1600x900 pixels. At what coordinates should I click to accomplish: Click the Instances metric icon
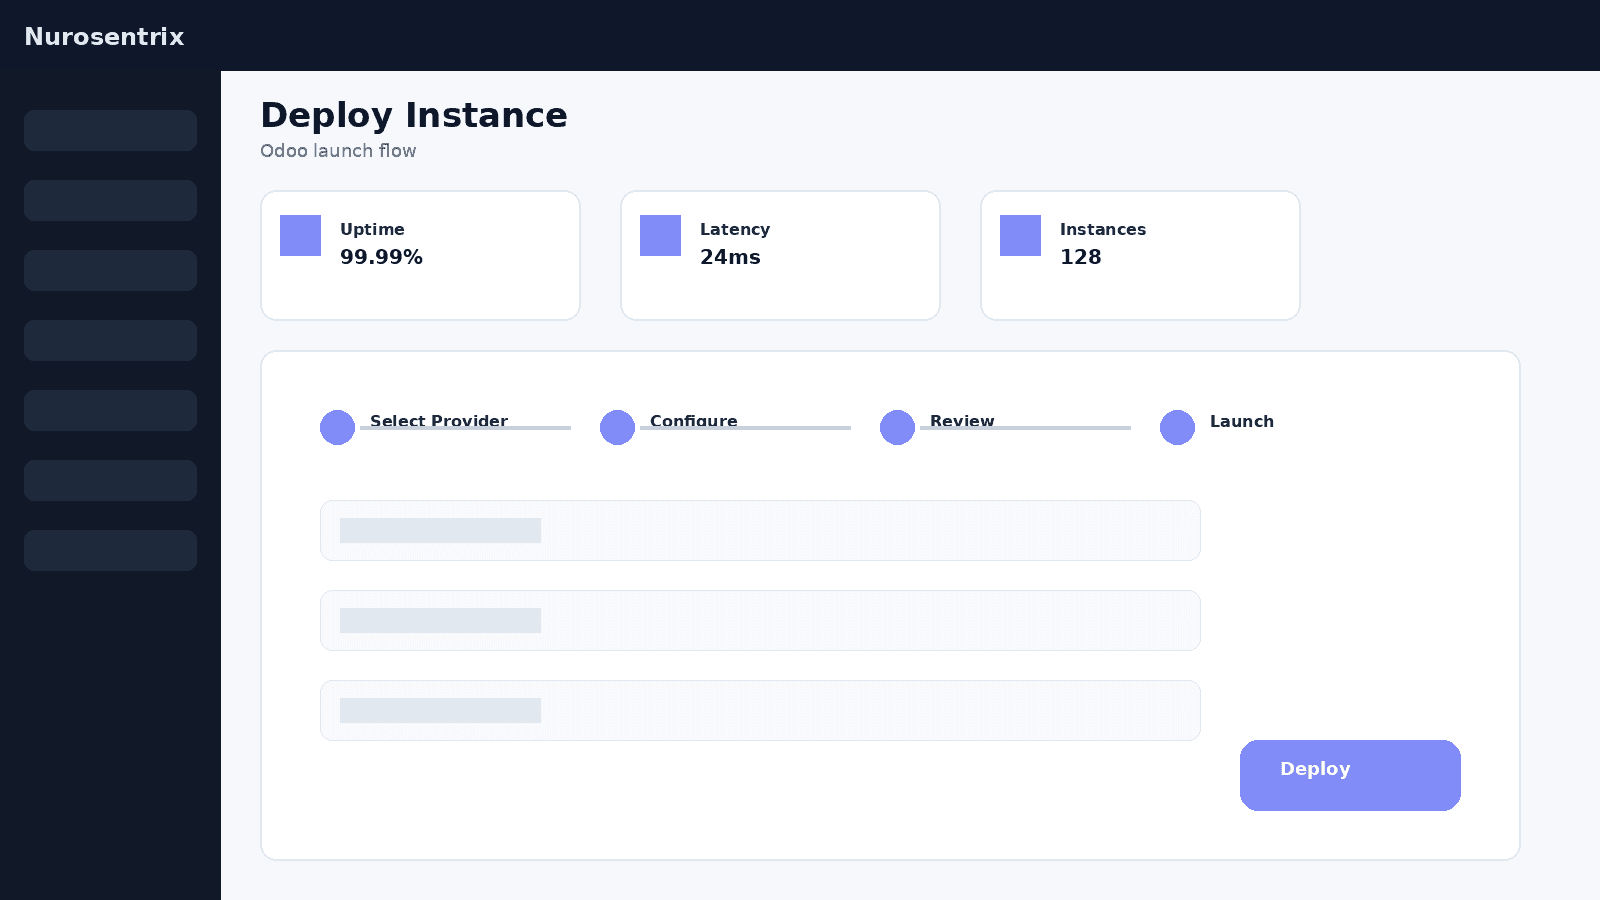click(x=1020, y=235)
